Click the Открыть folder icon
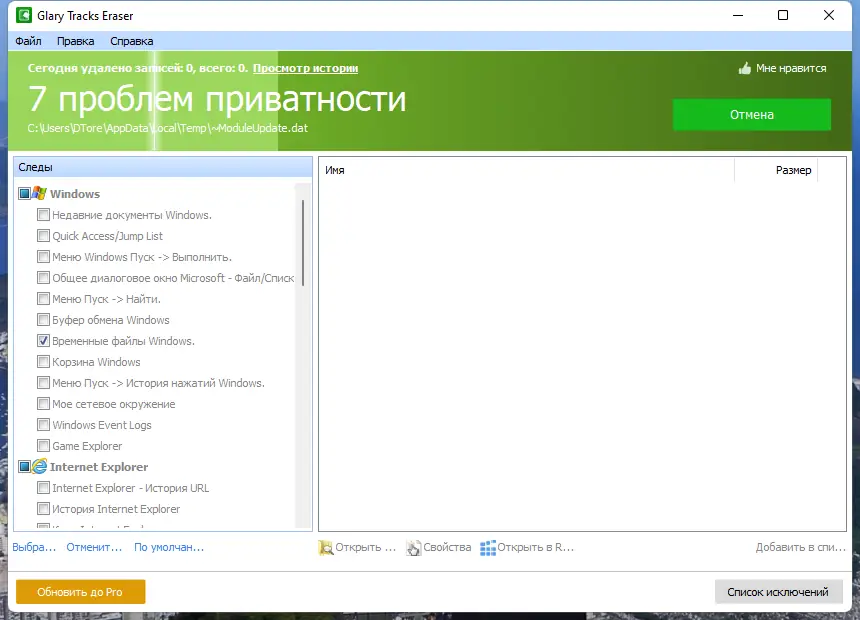Screen dimensions: 860x620 [x=326, y=548]
